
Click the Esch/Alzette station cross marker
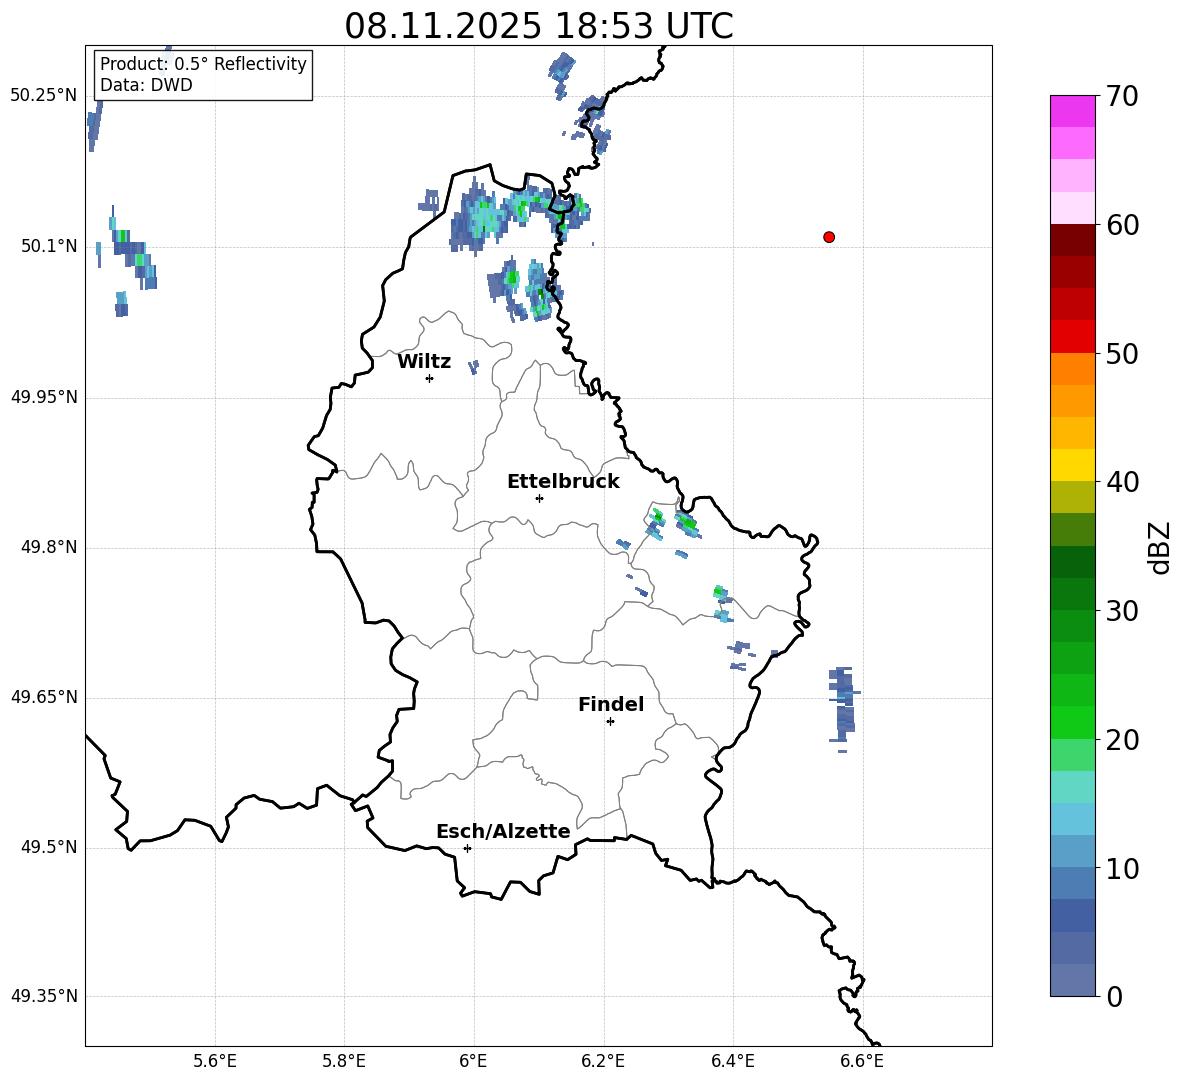467,848
